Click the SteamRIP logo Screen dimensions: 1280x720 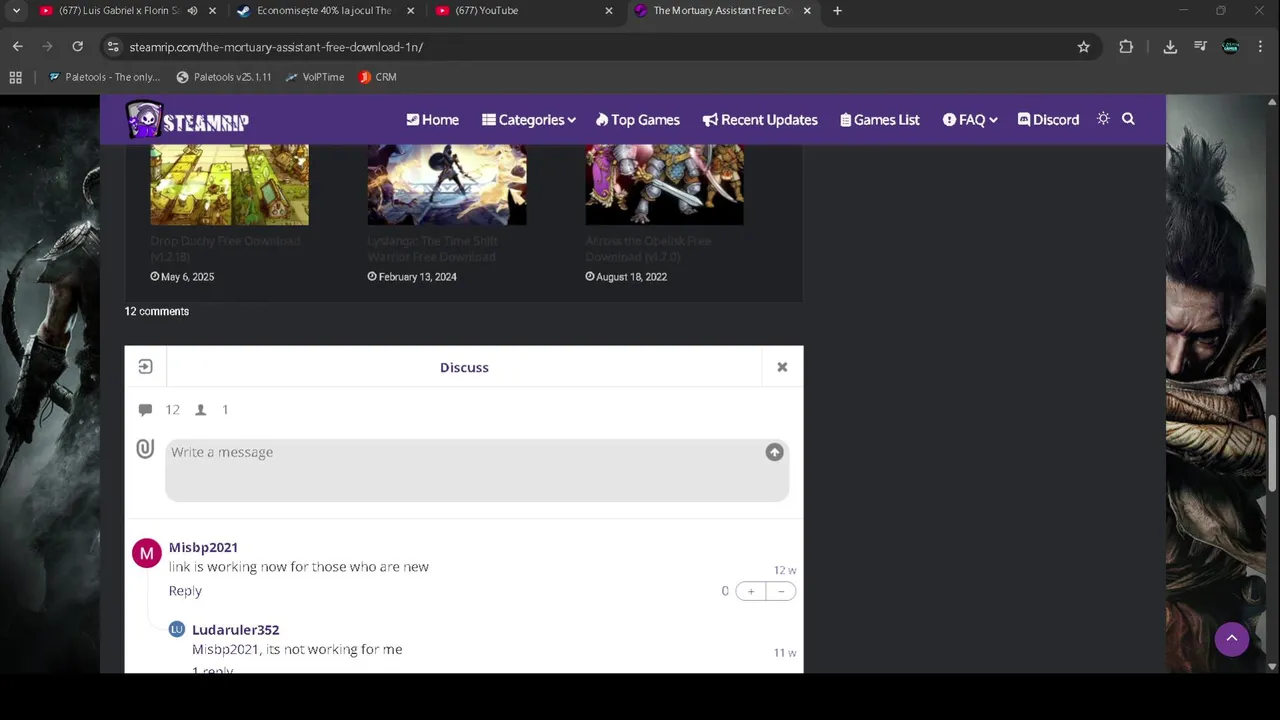[187, 120]
